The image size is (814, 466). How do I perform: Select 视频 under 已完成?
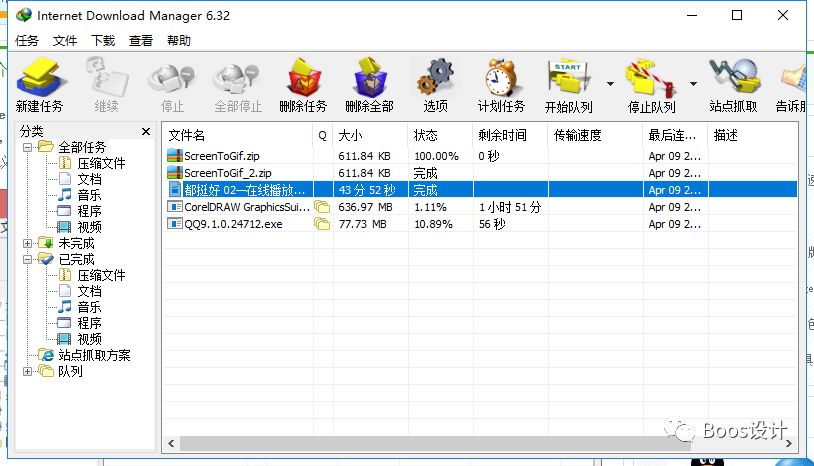89,339
